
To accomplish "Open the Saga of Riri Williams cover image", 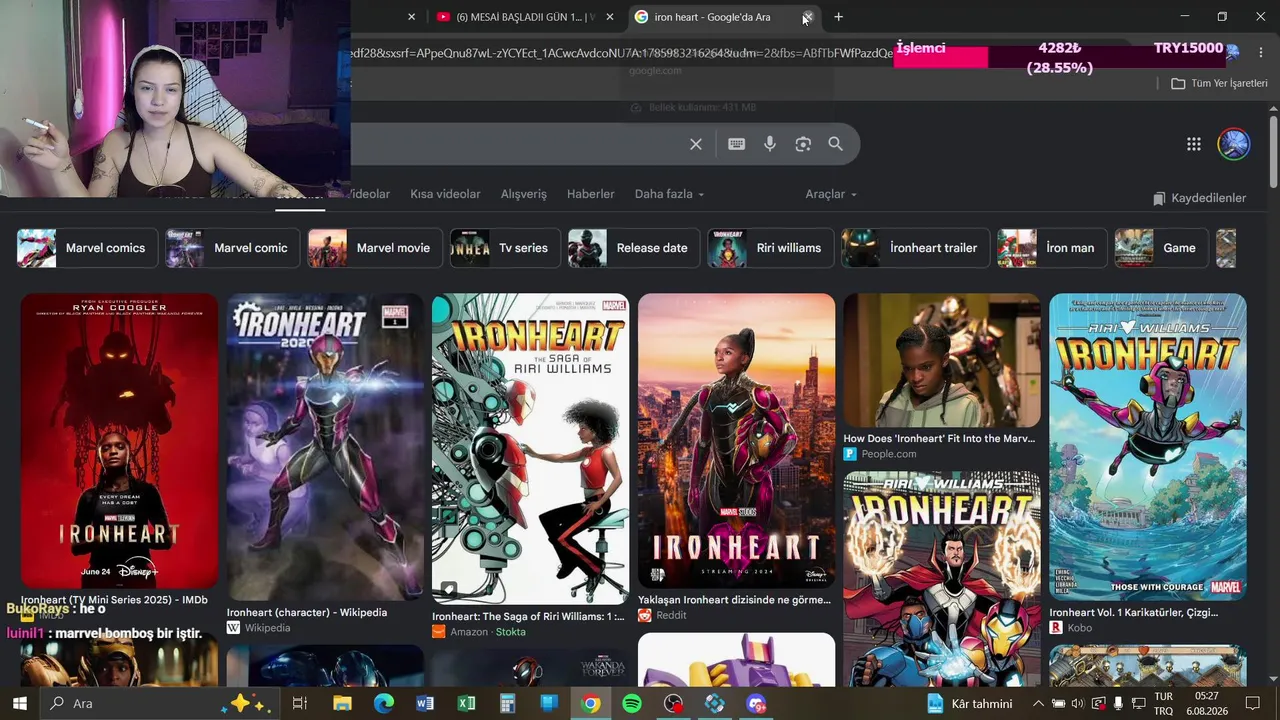I will click(530, 449).
